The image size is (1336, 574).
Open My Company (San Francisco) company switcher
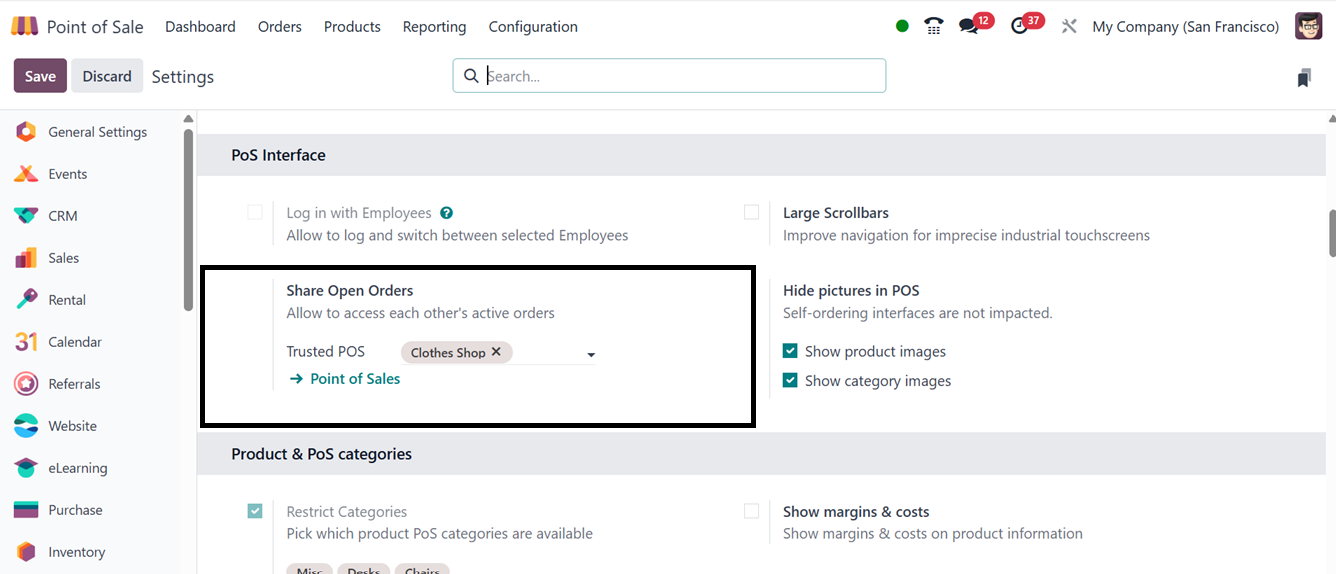click(1185, 27)
